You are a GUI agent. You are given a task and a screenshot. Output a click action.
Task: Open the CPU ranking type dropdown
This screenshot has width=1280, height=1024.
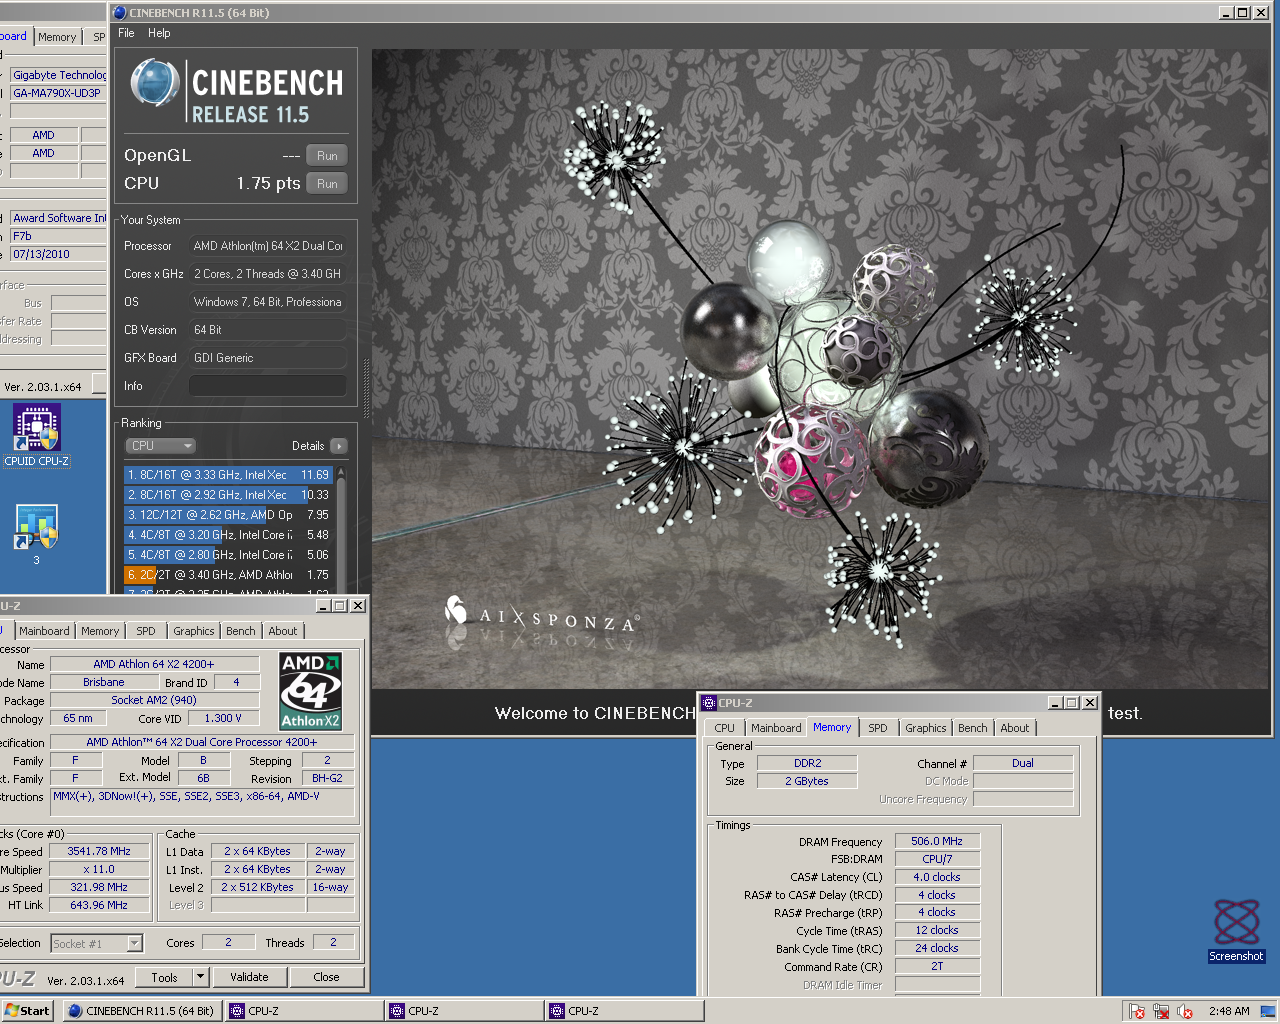click(160, 446)
